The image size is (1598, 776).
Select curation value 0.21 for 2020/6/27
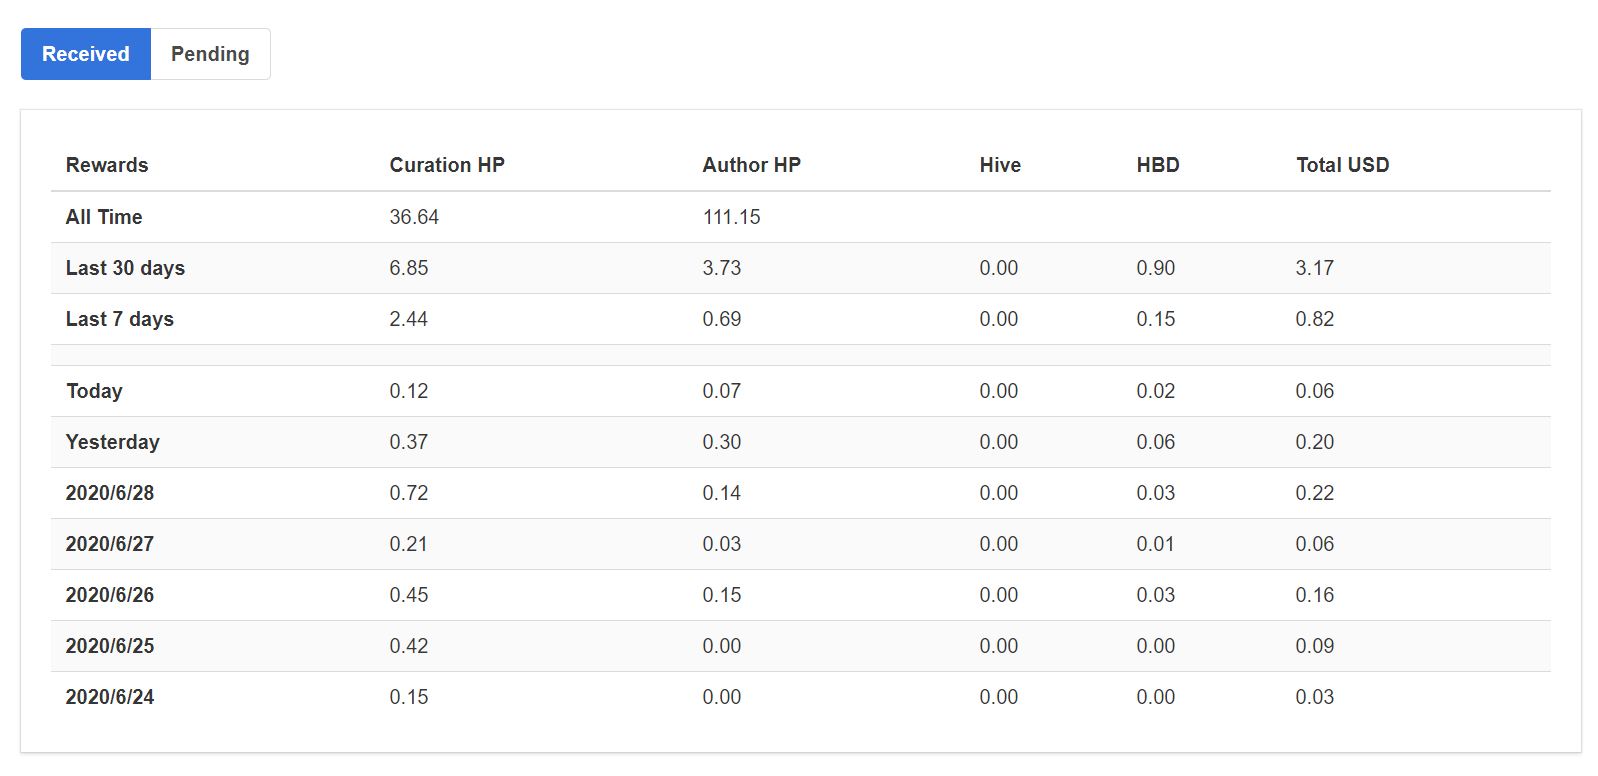(x=409, y=544)
